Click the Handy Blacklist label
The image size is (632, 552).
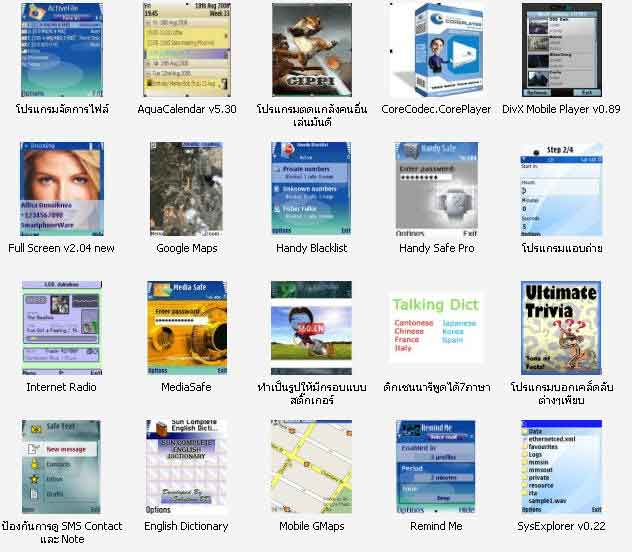tap(312, 248)
